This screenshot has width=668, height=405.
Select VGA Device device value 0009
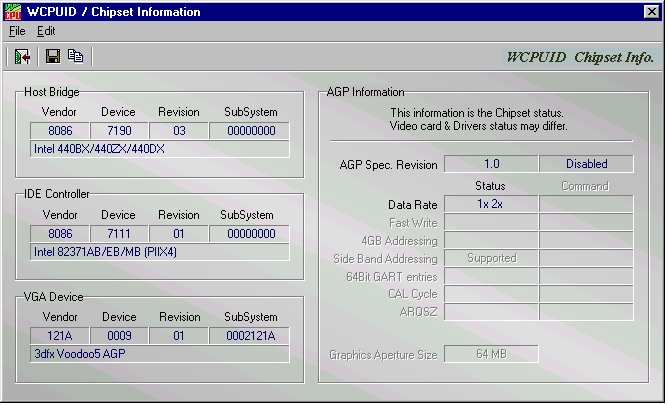(119, 336)
